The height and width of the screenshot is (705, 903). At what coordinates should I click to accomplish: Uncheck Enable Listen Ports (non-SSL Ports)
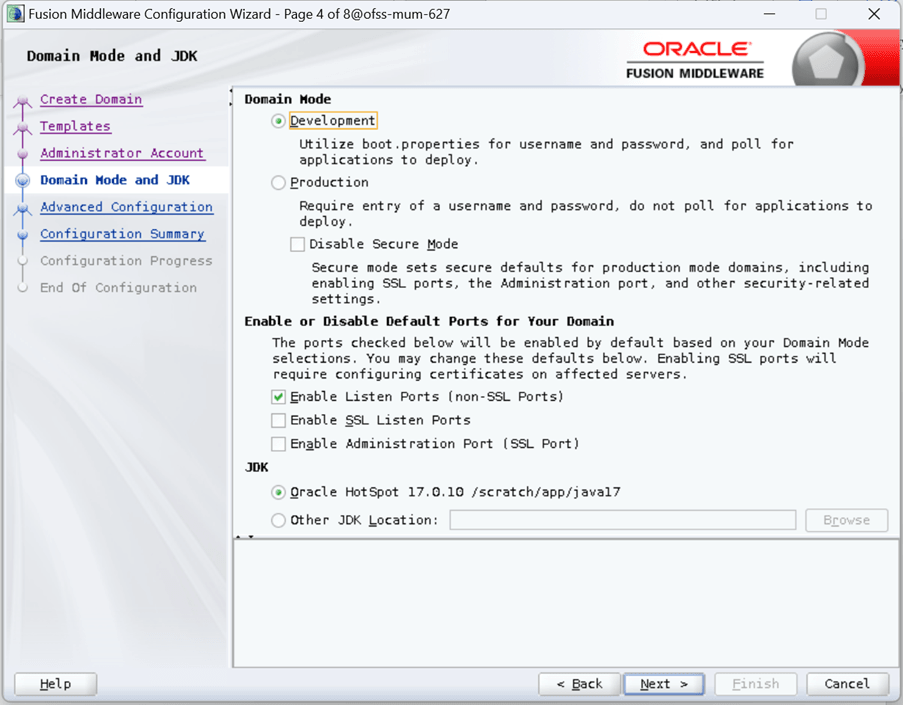pos(278,397)
